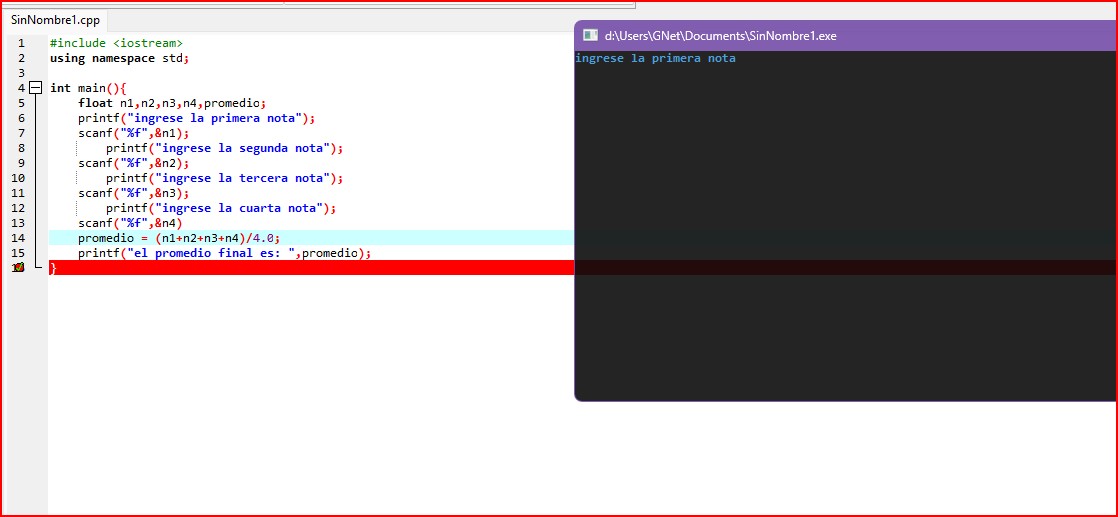Click the 'using namespace std' line

pyautogui.click(x=119, y=58)
